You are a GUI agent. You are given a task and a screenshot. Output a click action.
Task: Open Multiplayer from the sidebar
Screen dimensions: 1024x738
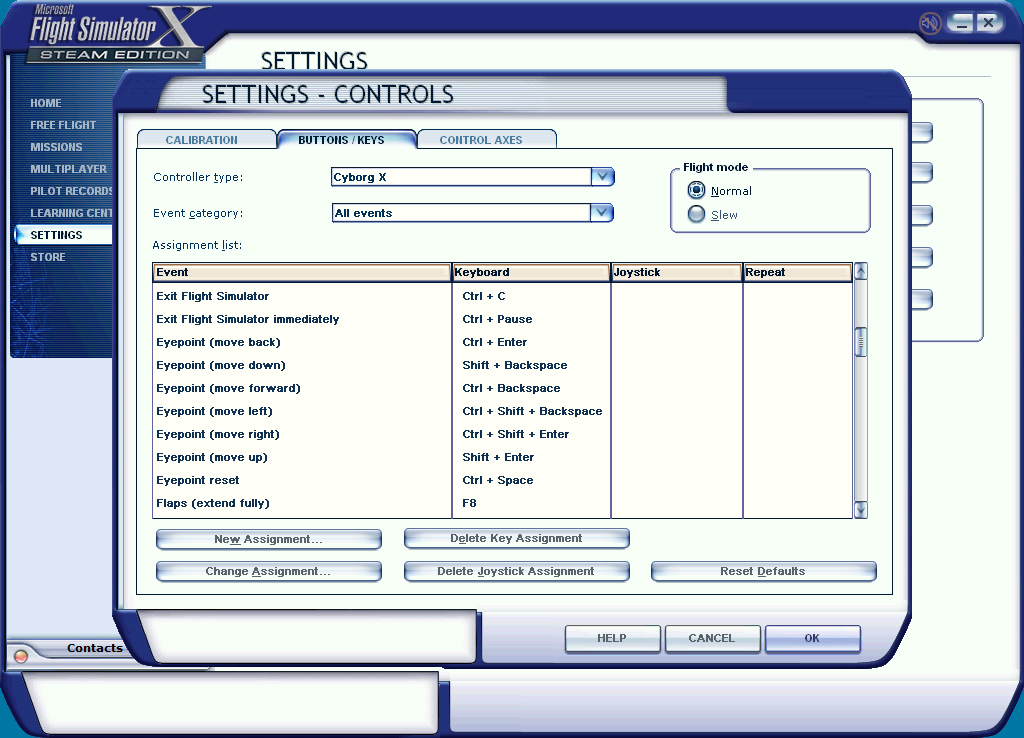69,168
